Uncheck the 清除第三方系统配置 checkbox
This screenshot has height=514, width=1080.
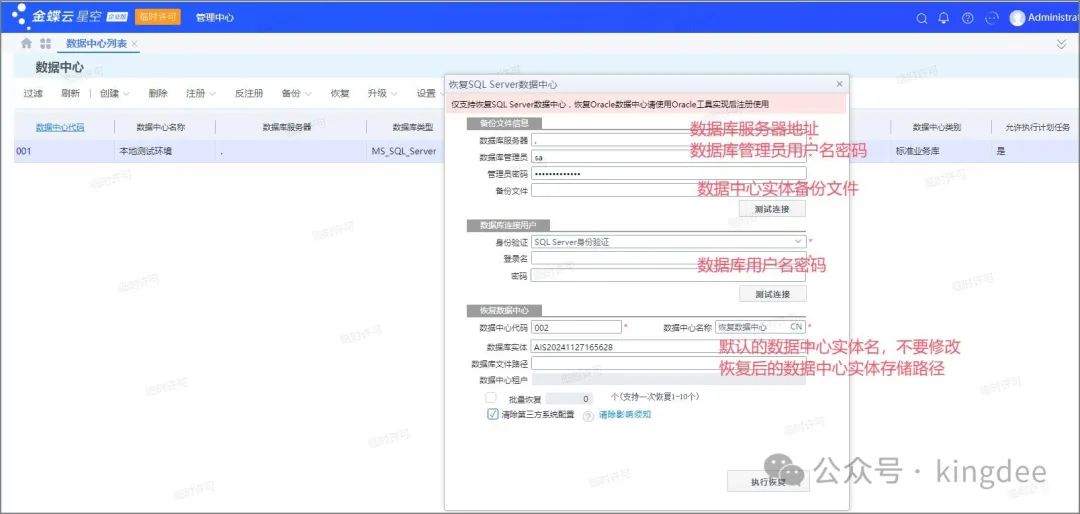coord(492,414)
